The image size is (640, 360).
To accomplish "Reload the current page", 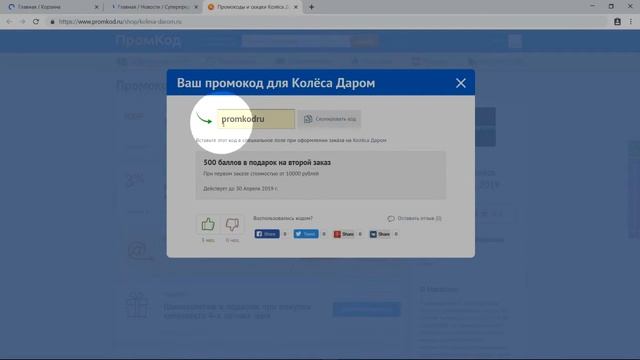I will [36, 22].
